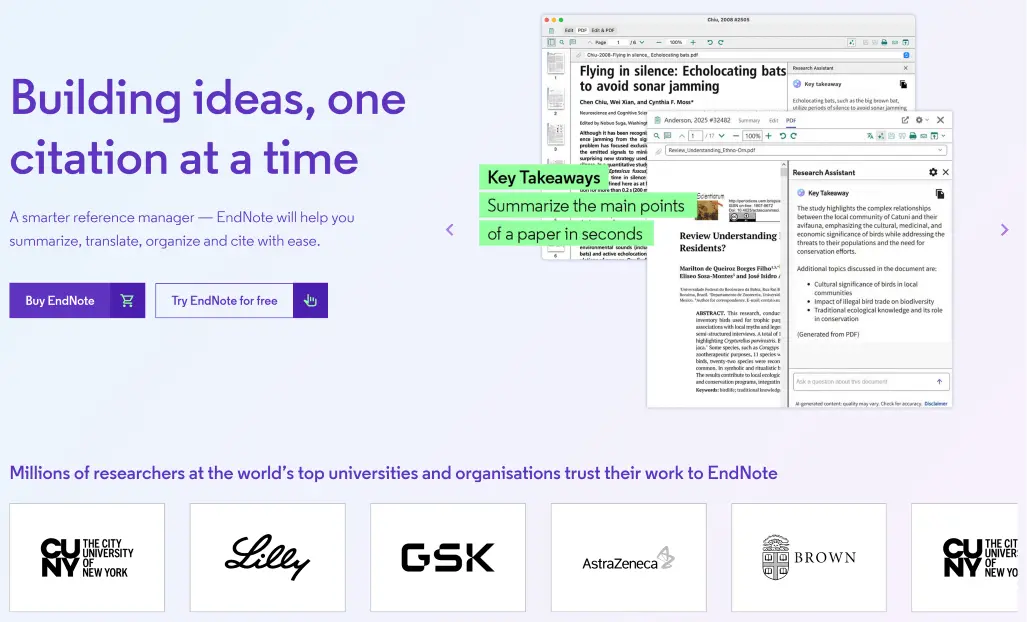Go to next page in Anderson PDF
The width and height of the screenshot is (1027, 622).
[722, 136]
